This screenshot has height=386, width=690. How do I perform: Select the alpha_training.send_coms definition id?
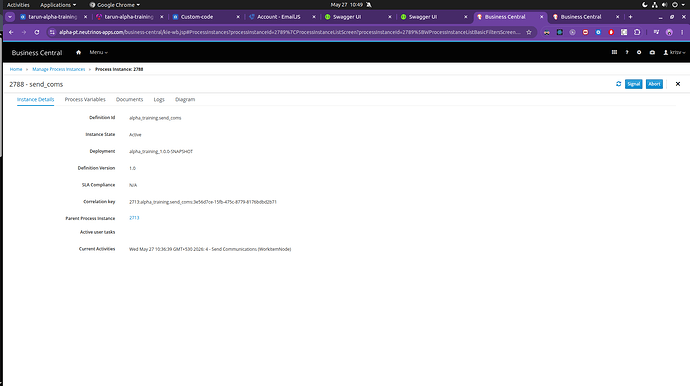(x=155, y=118)
